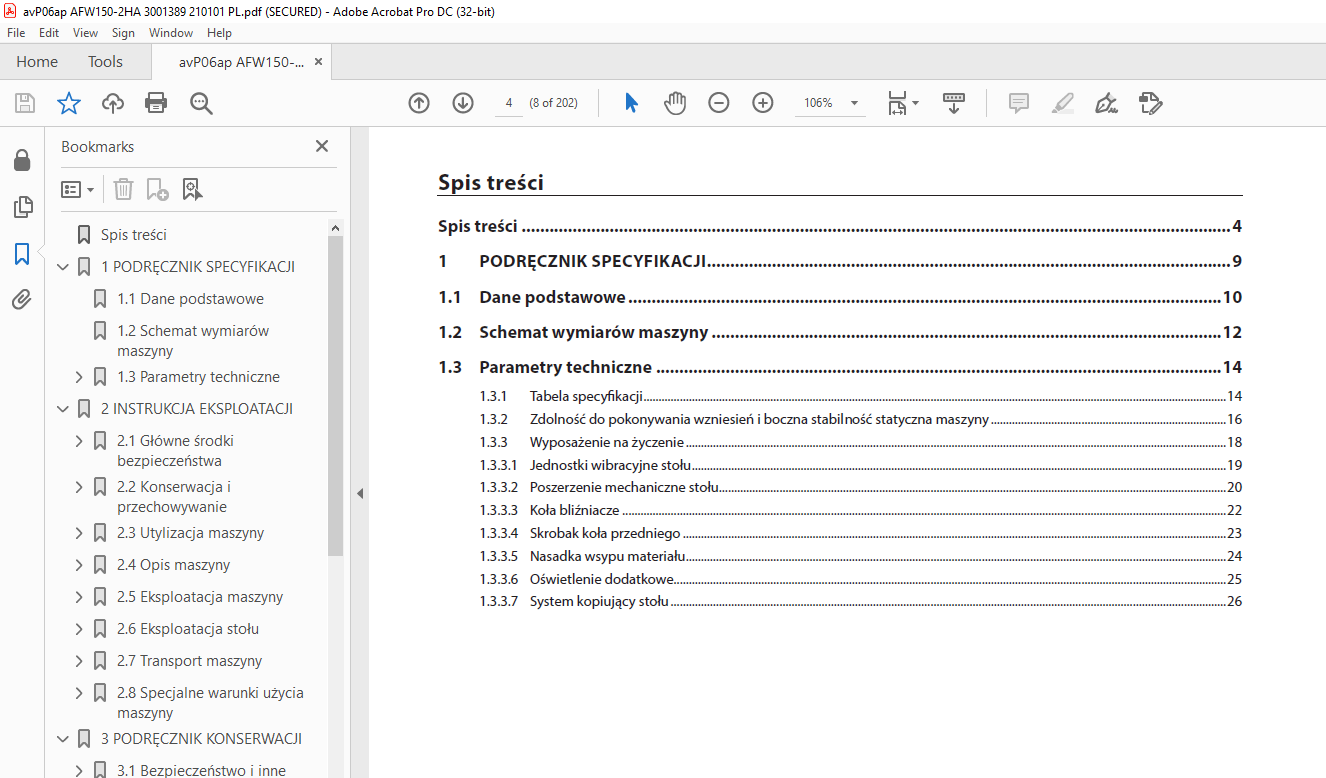Select 2.8 Specjalne warunki użycia bookmark
The width and height of the screenshot is (1326, 778).
210,703
